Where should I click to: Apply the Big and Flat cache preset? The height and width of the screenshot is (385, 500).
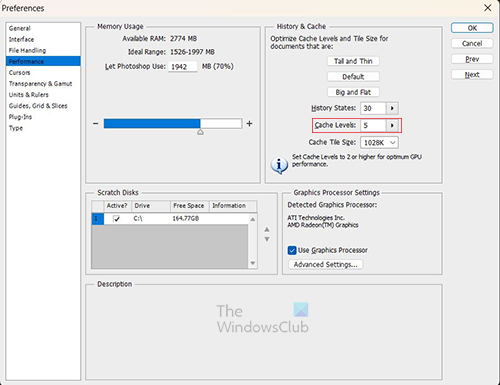point(353,92)
